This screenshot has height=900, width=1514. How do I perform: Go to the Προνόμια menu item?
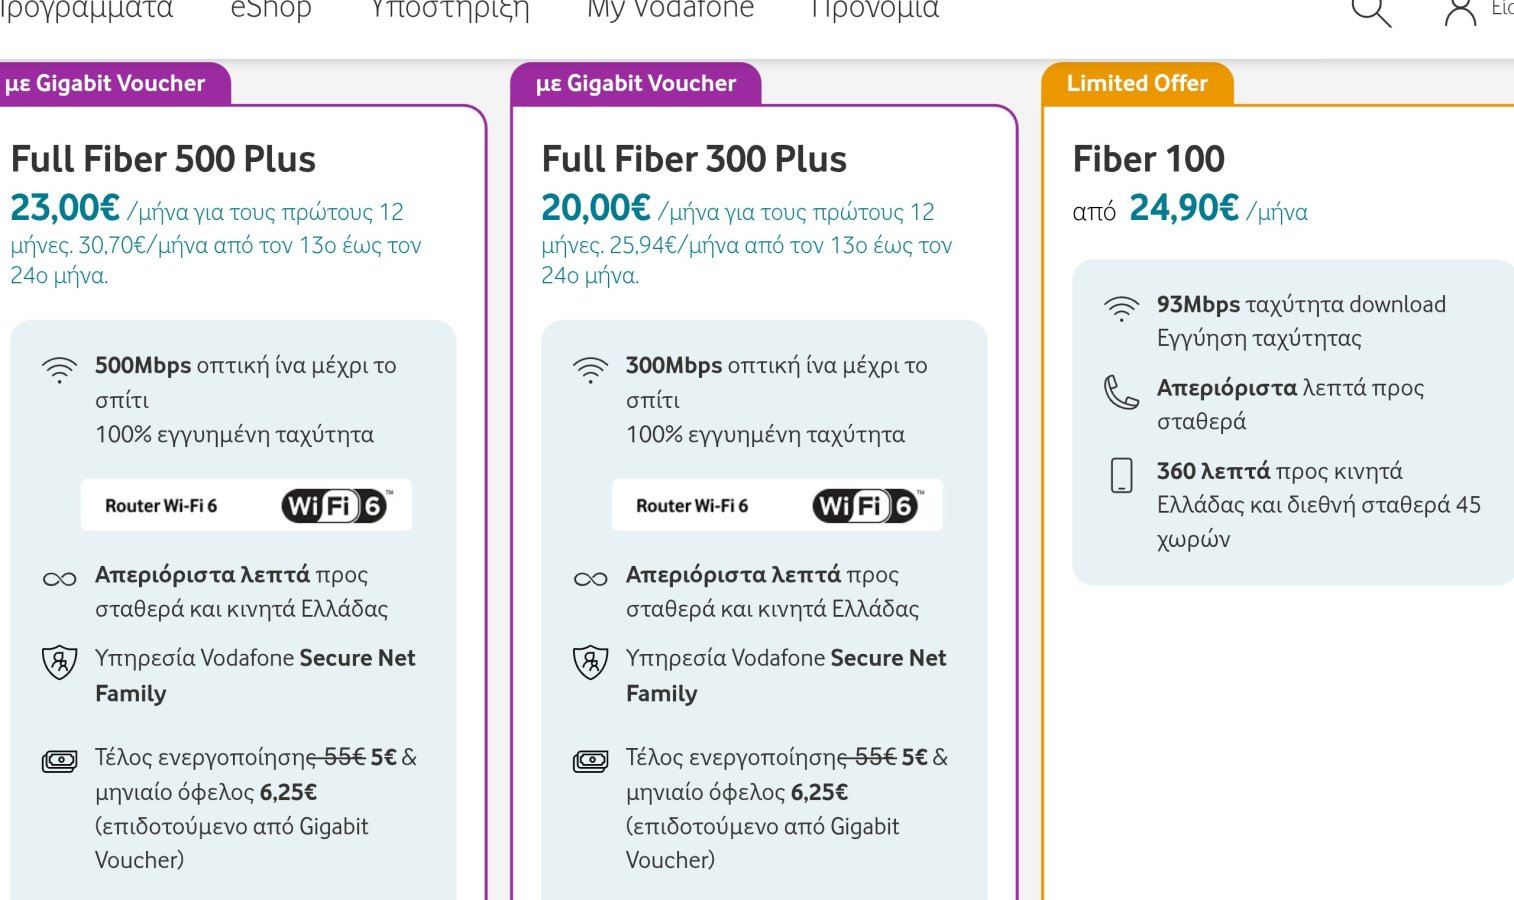pos(875,10)
